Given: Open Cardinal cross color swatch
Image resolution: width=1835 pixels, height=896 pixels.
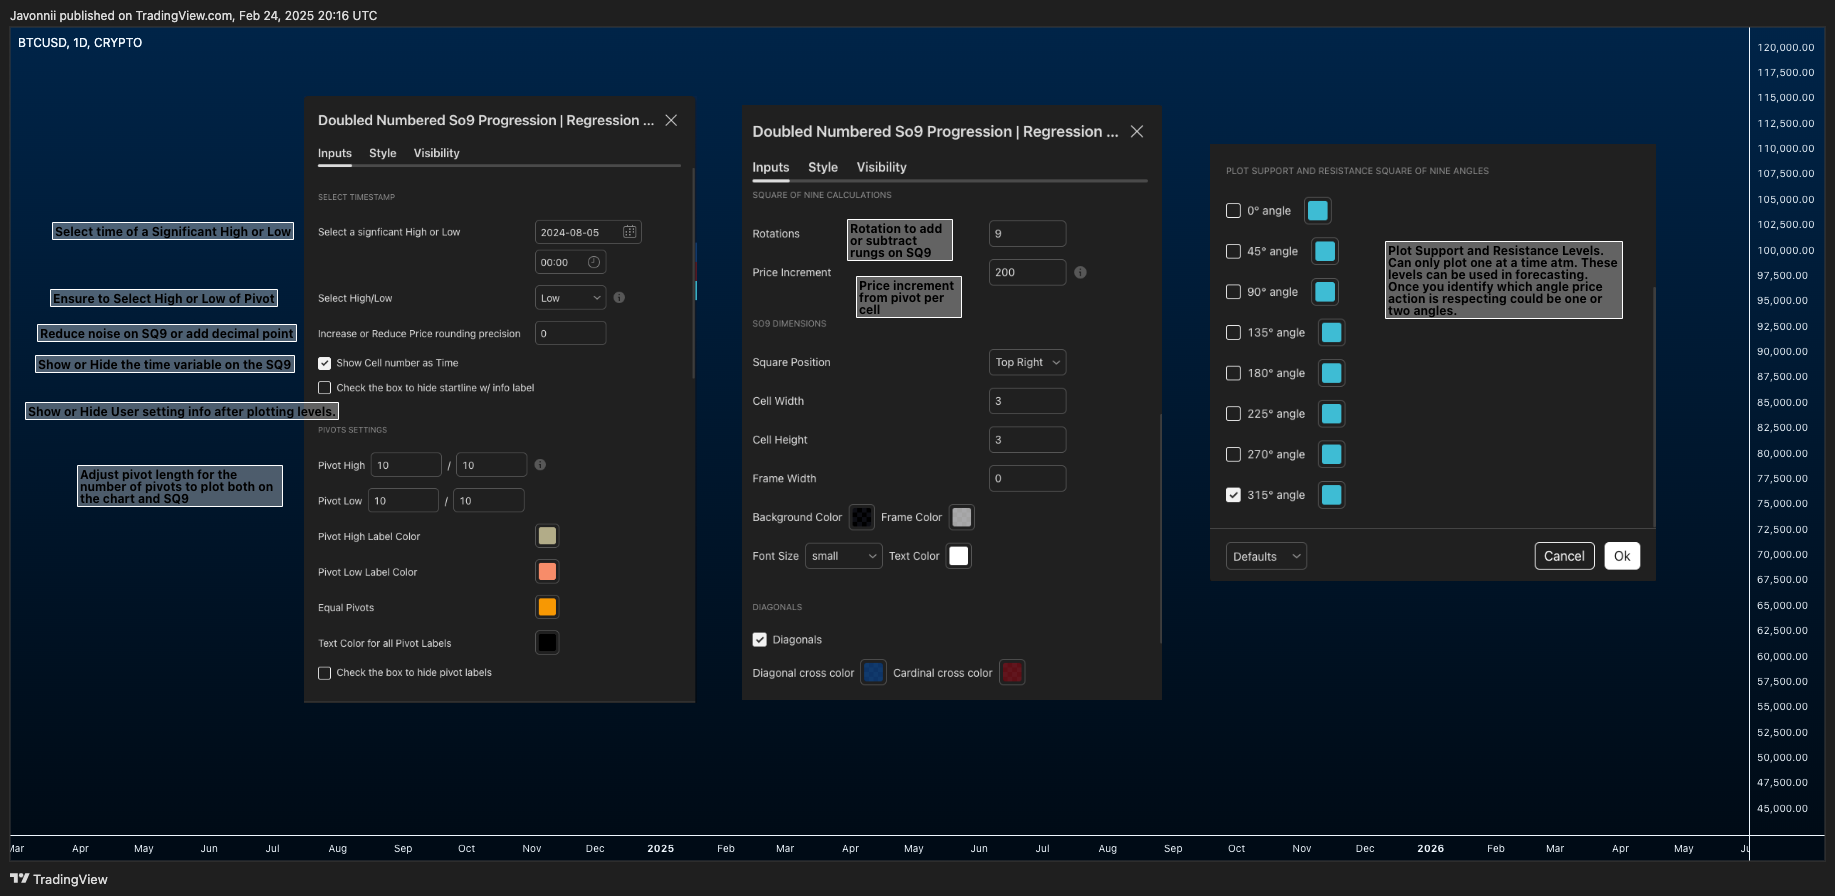Looking at the screenshot, I should tap(1012, 673).
